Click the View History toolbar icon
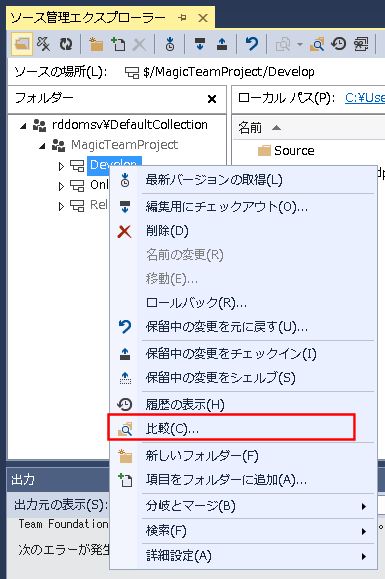The height and width of the screenshot is (579, 385). click(338, 44)
